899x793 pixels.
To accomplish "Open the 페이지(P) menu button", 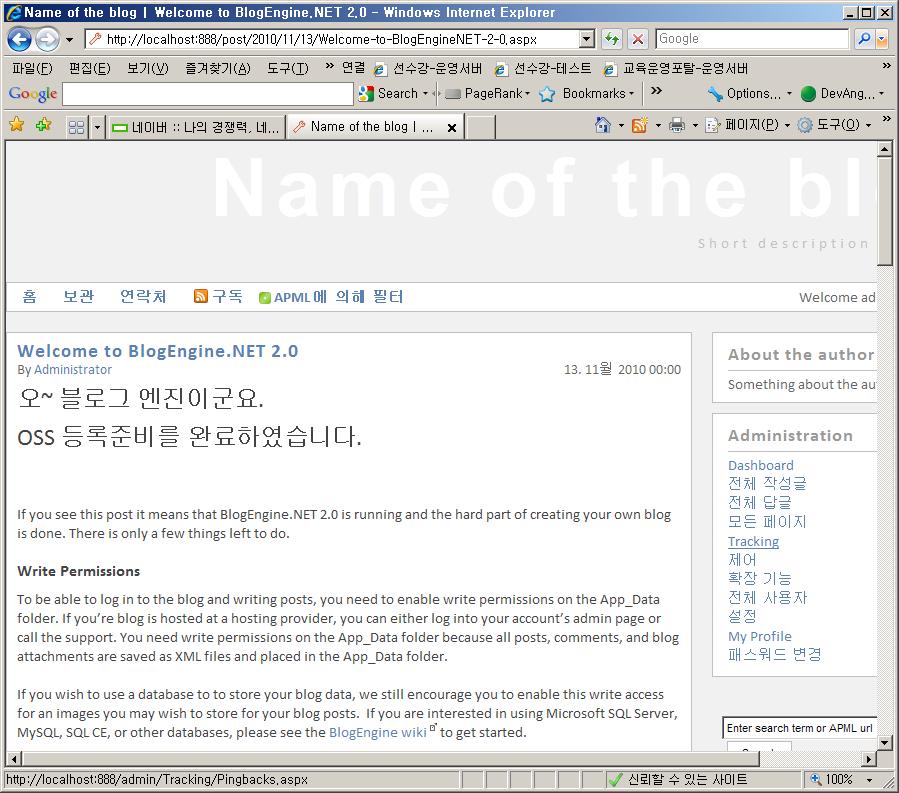I will coord(748,124).
